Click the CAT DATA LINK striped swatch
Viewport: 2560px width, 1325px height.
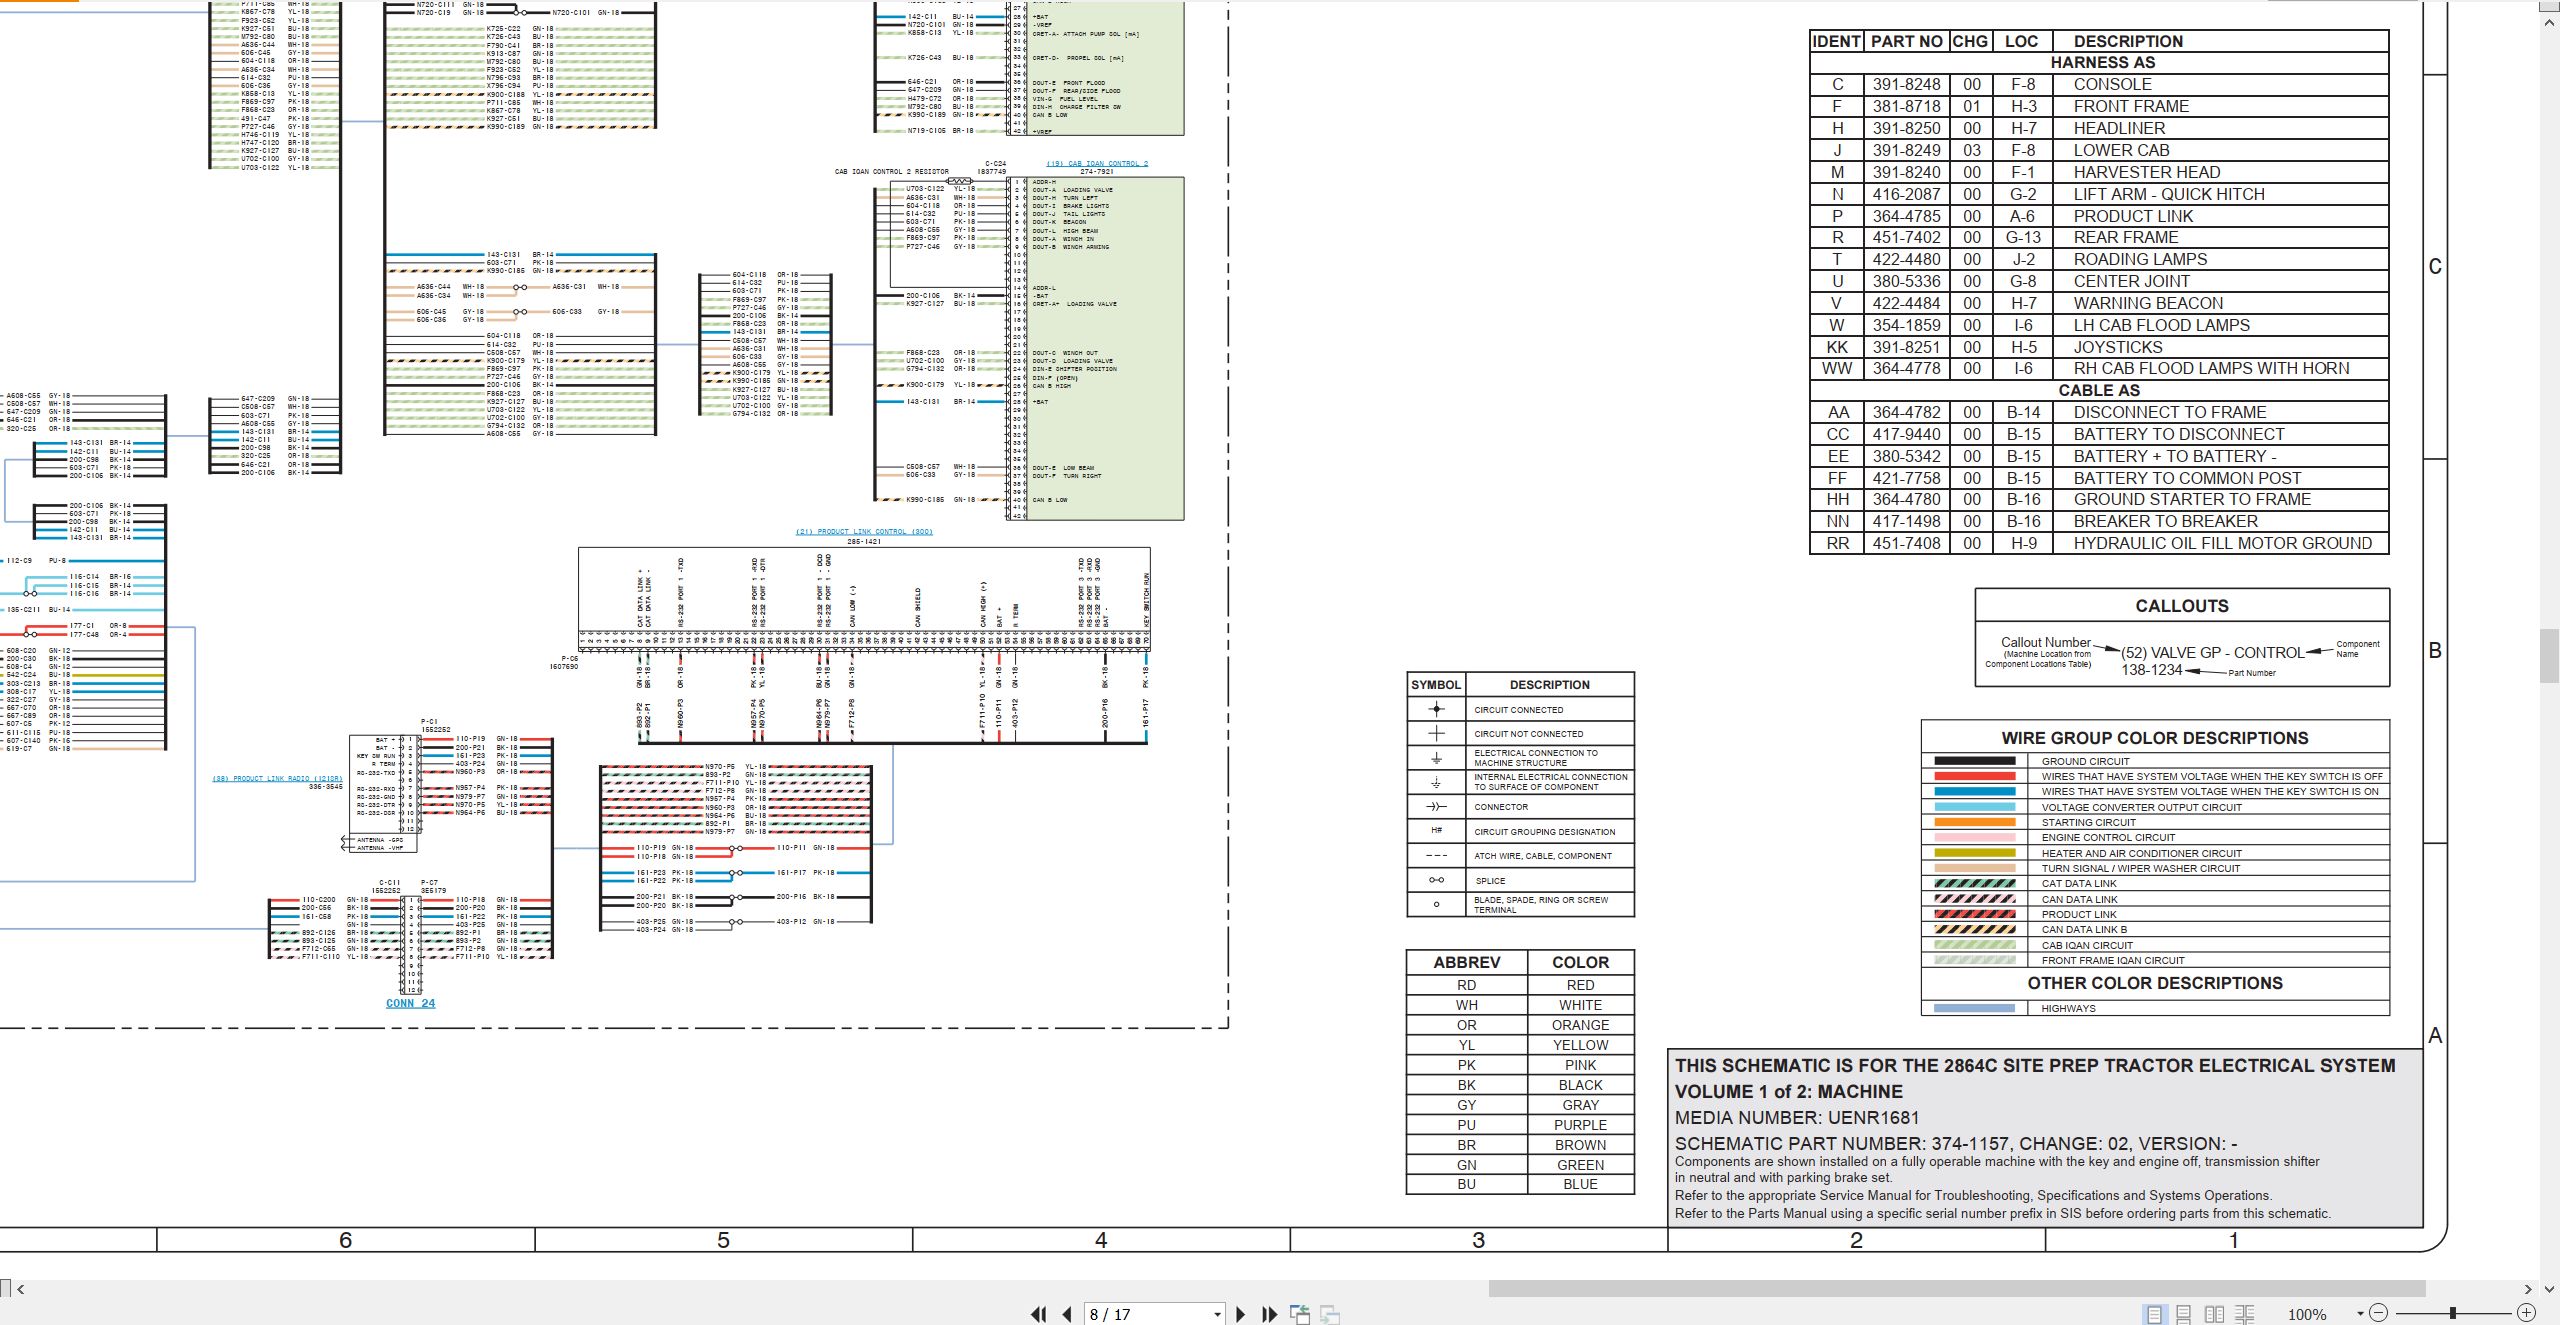[x=1974, y=883]
